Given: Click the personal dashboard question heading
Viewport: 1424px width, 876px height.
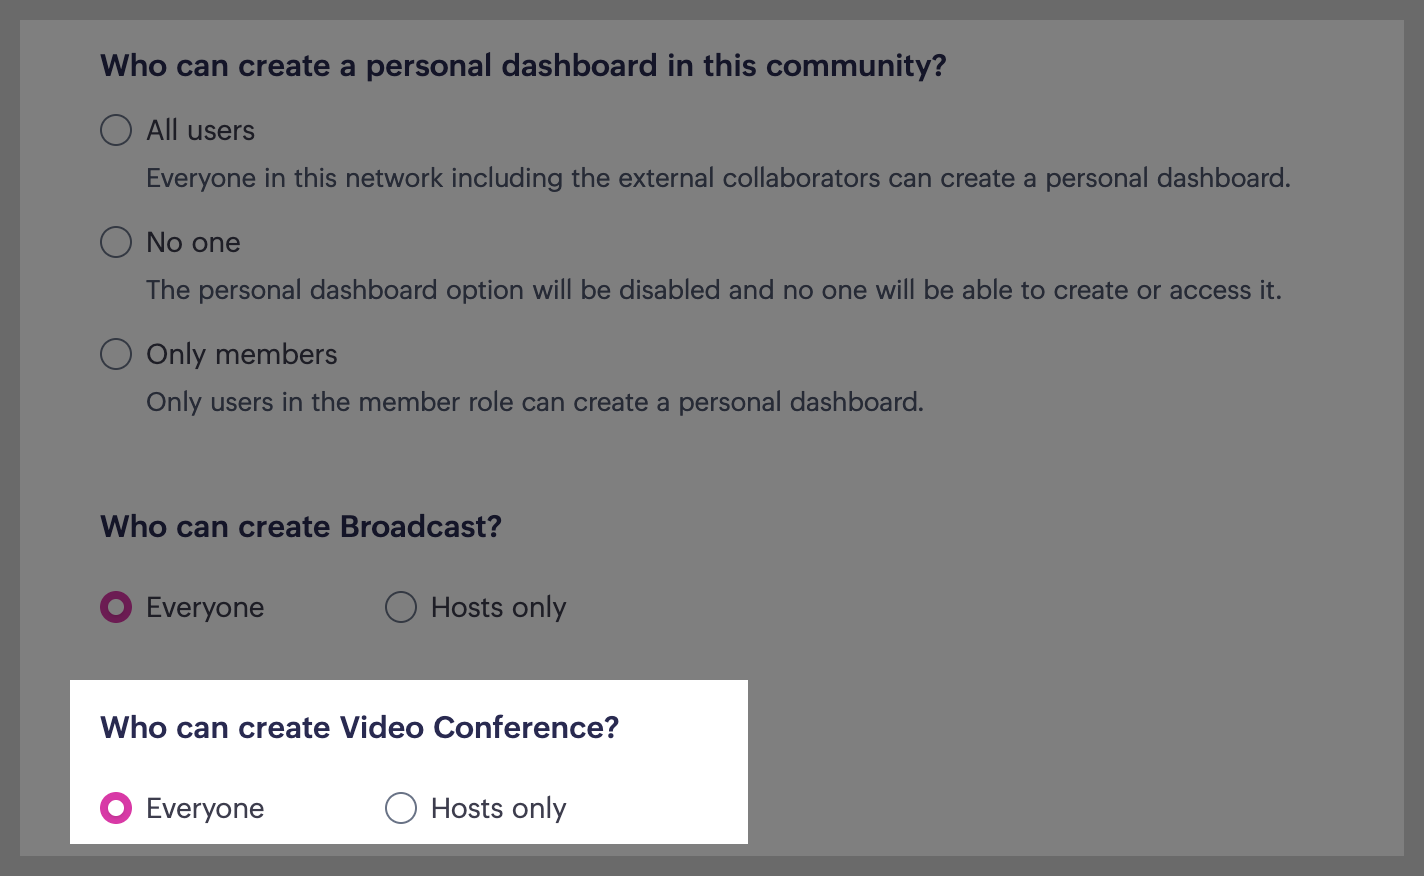Looking at the screenshot, I should click(523, 66).
